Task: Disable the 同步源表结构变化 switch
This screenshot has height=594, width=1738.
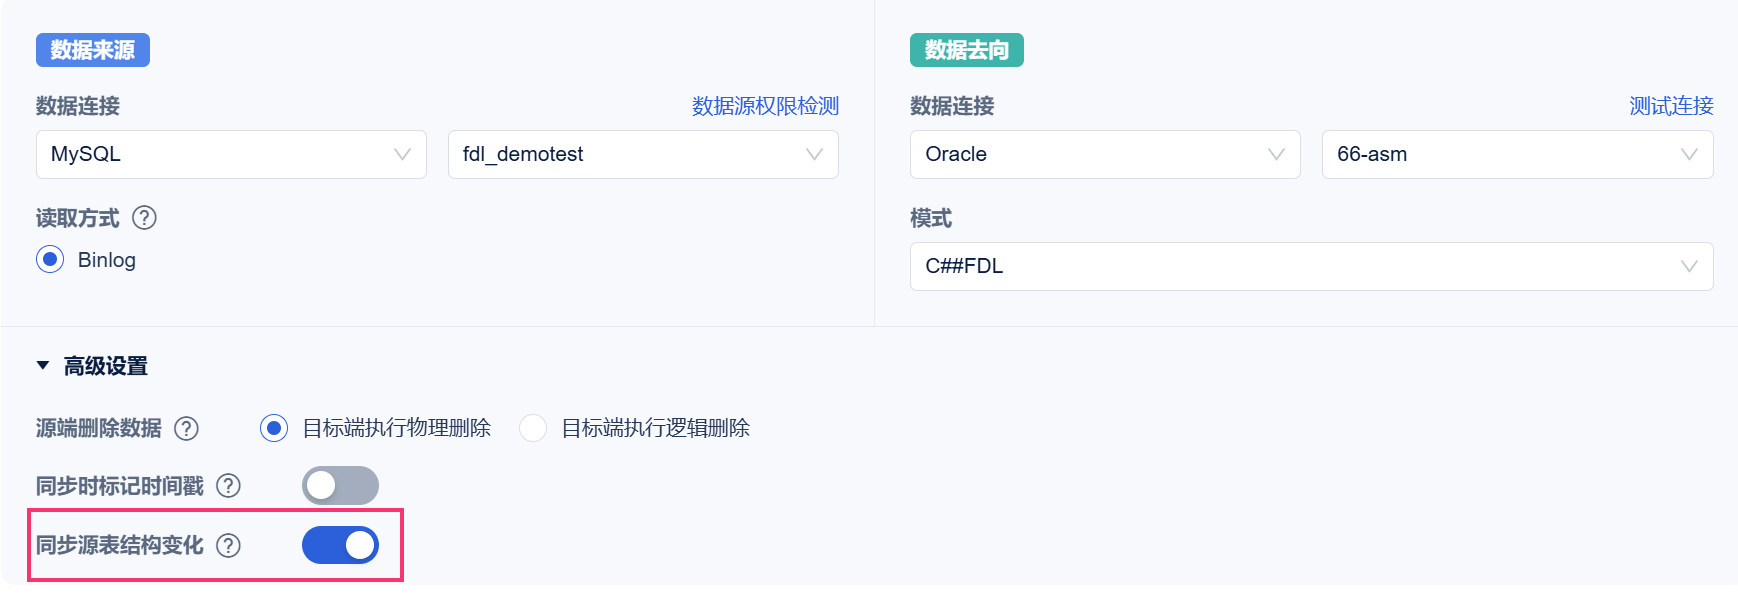Action: pyautogui.click(x=340, y=545)
